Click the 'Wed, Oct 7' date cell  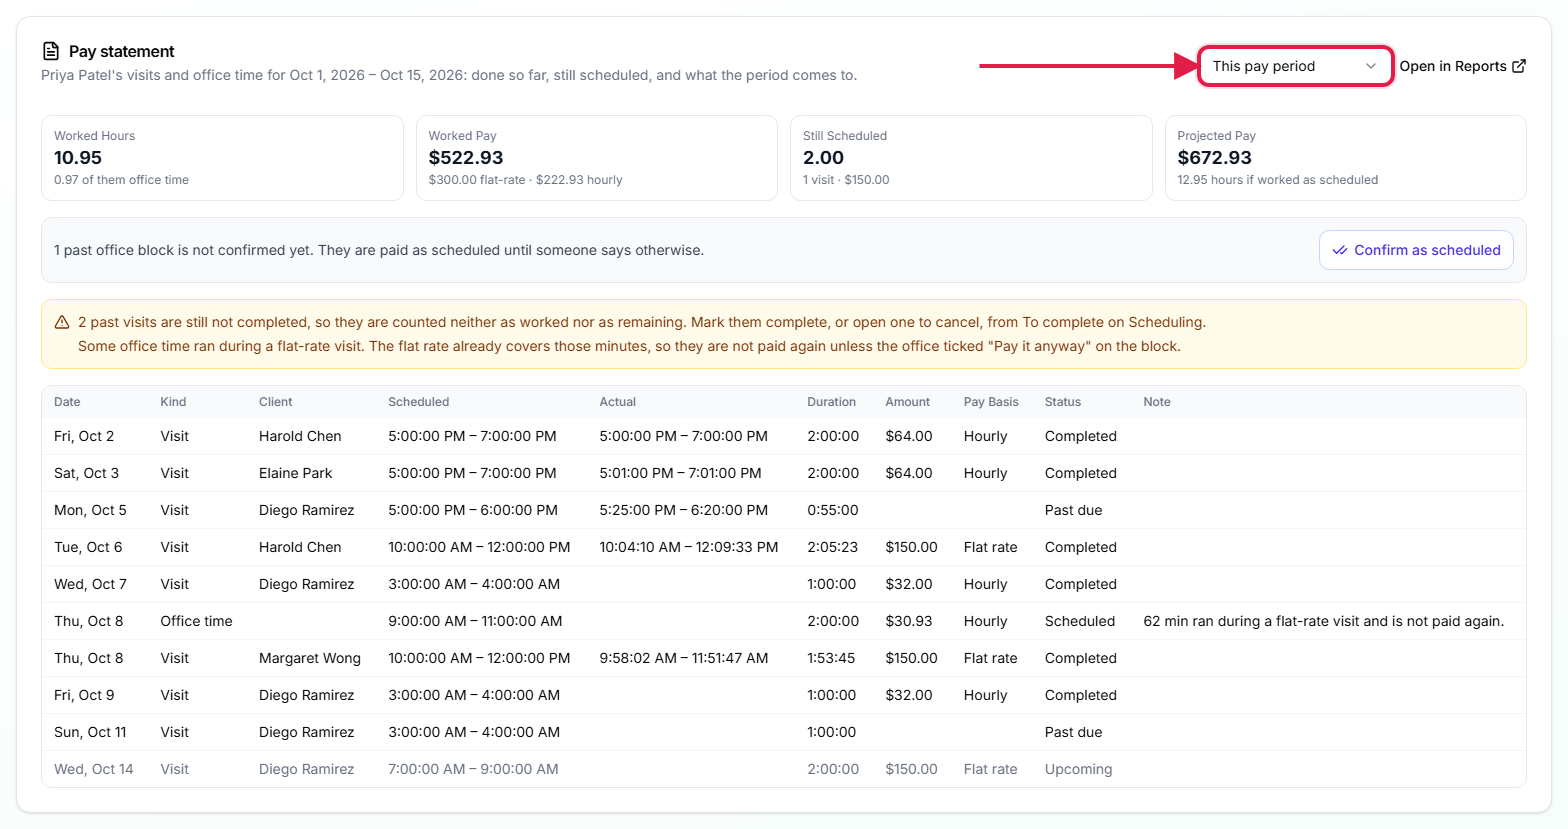(90, 584)
